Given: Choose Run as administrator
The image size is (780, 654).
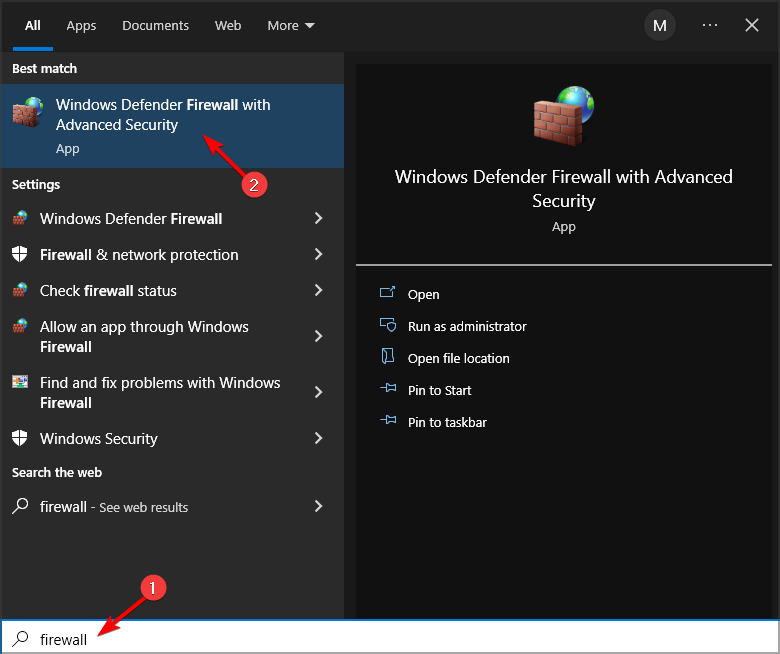Looking at the screenshot, I should [467, 326].
